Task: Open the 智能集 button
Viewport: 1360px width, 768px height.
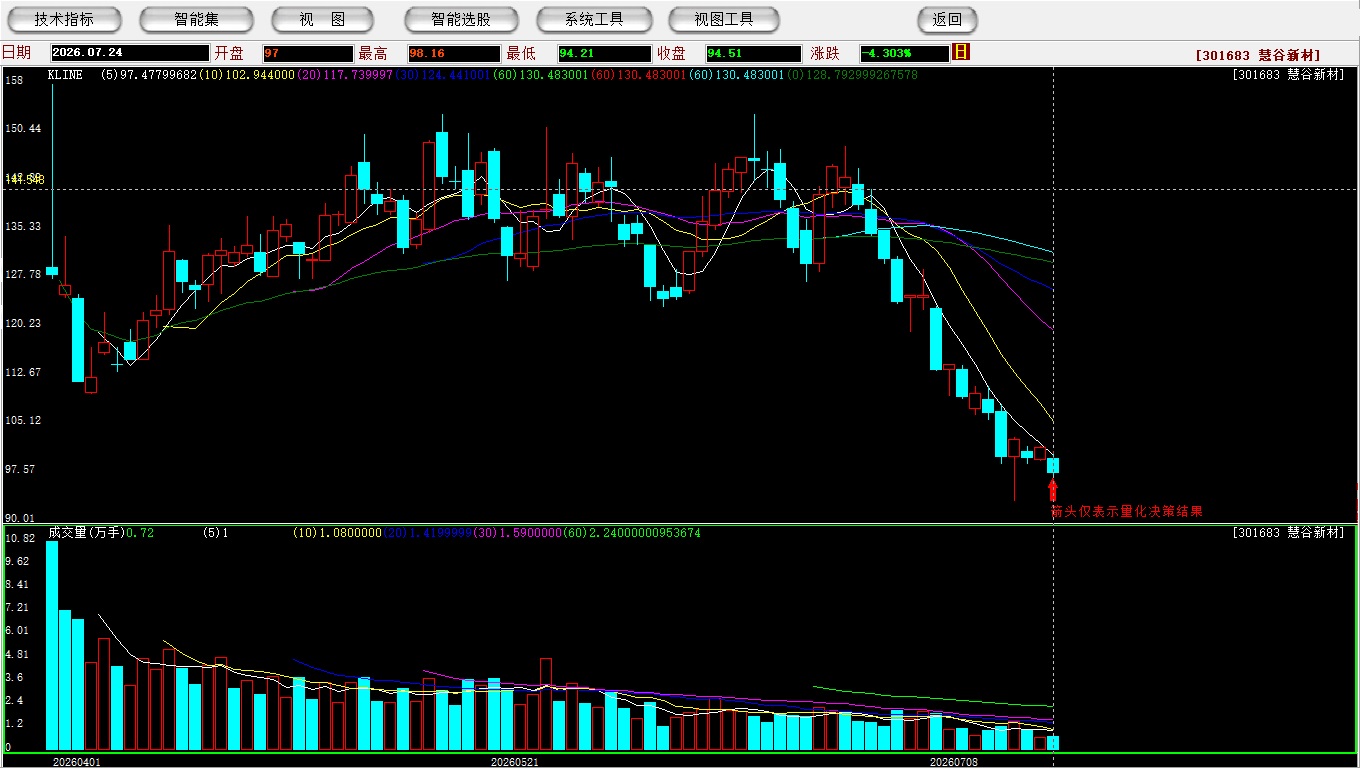Action: point(196,19)
